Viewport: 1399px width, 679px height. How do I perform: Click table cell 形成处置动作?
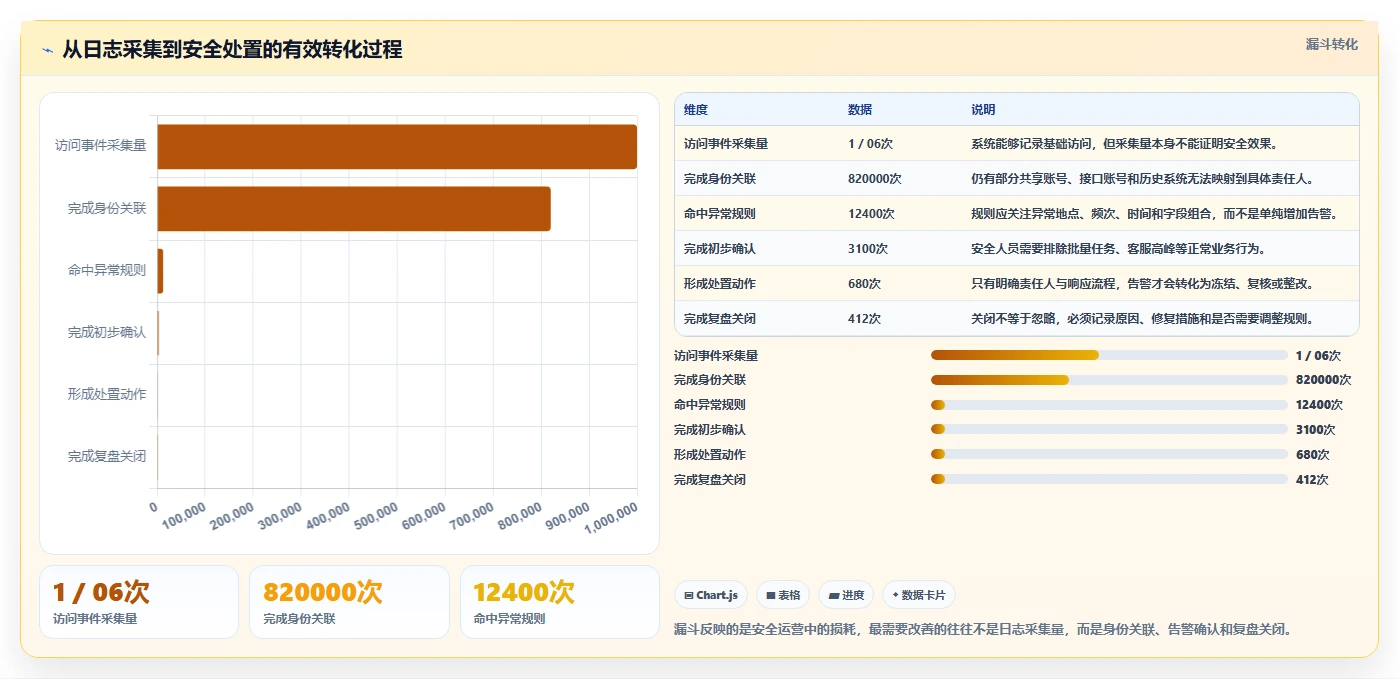720,284
